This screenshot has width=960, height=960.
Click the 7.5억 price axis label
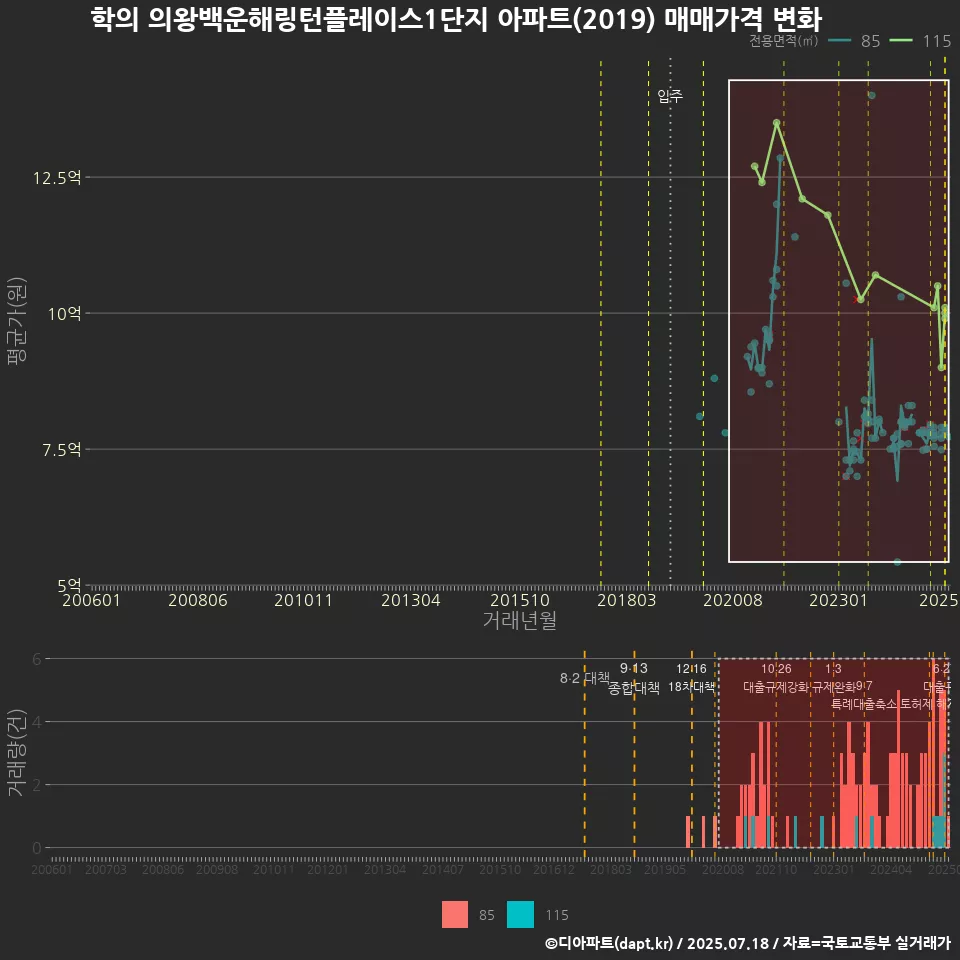(61, 450)
